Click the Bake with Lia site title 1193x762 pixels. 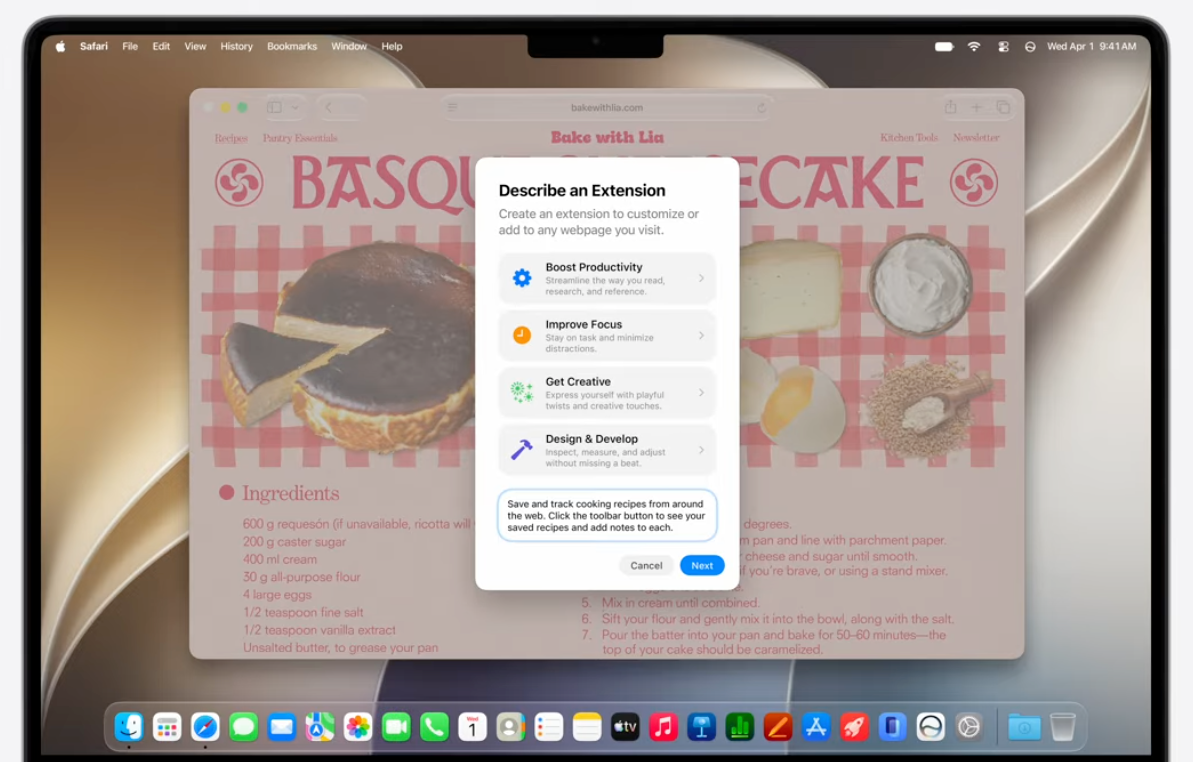click(607, 137)
